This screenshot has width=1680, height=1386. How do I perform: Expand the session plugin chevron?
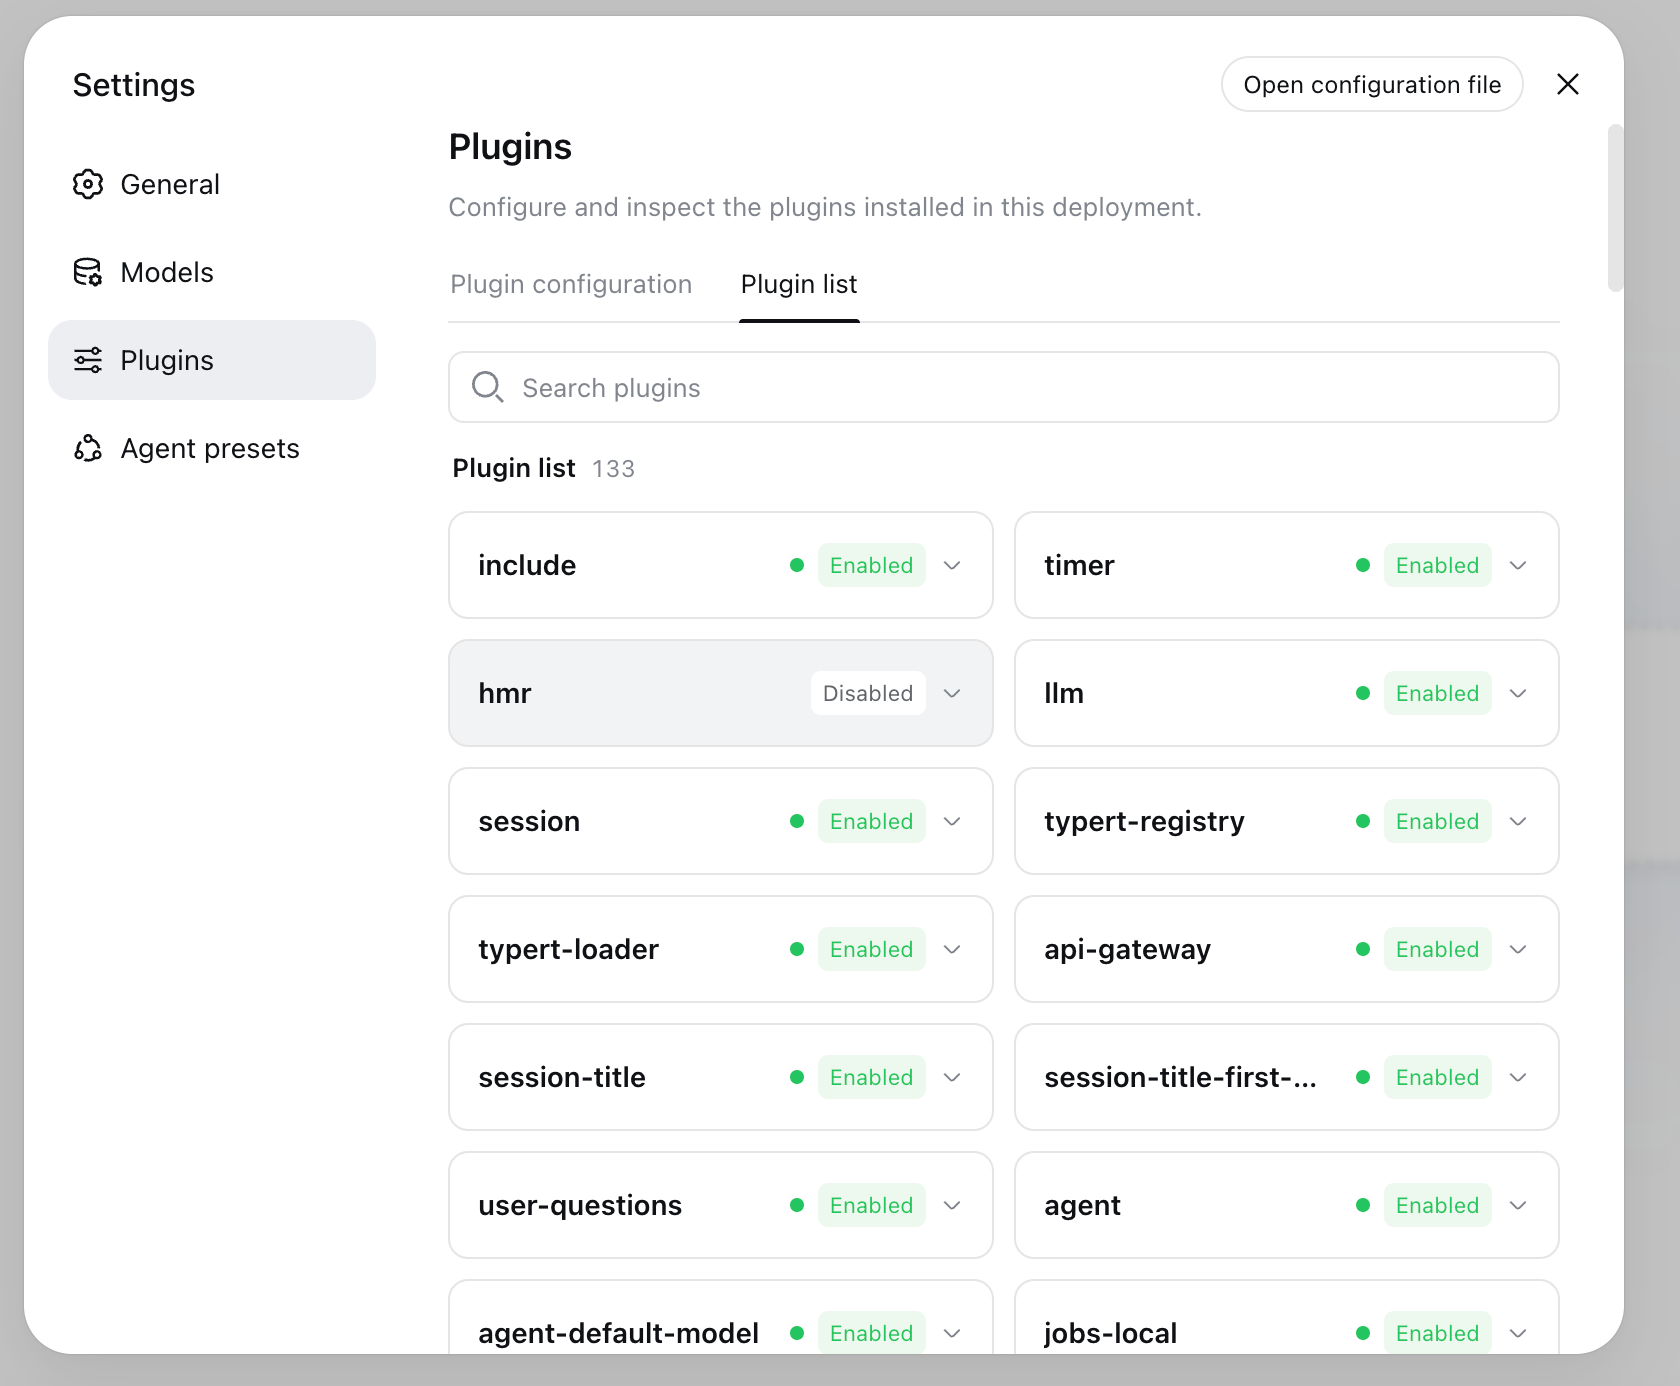pyautogui.click(x=952, y=821)
